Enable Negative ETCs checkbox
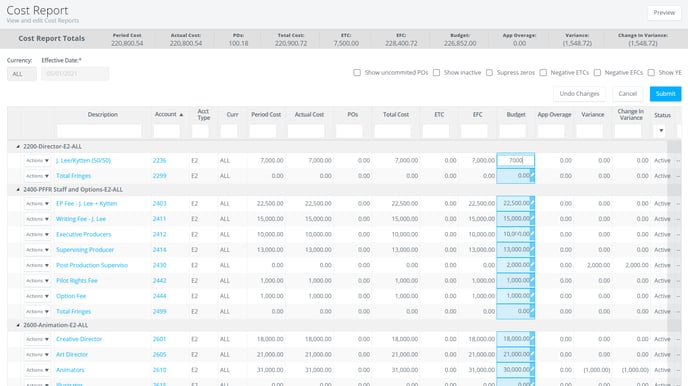Image resolution: width=688 pixels, height=386 pixels. click(x=543, y=72)
